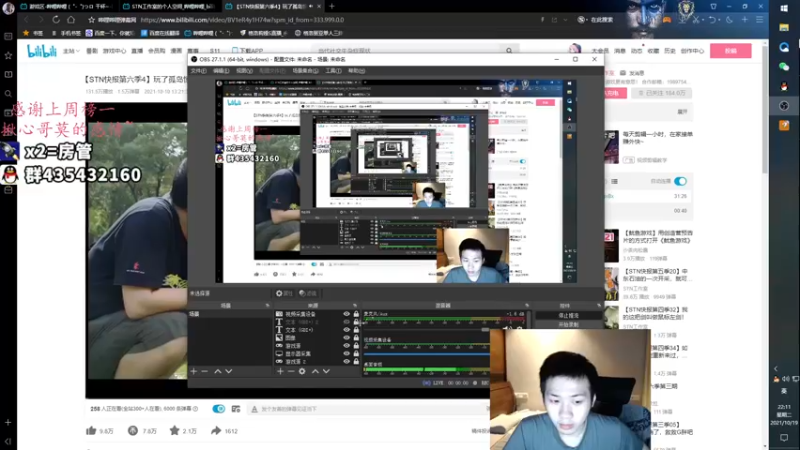Image resolution: width=800 pixels, height=450 pixels.
Task: Open File Explorer from the taskbar
Action: pos(784,28)
